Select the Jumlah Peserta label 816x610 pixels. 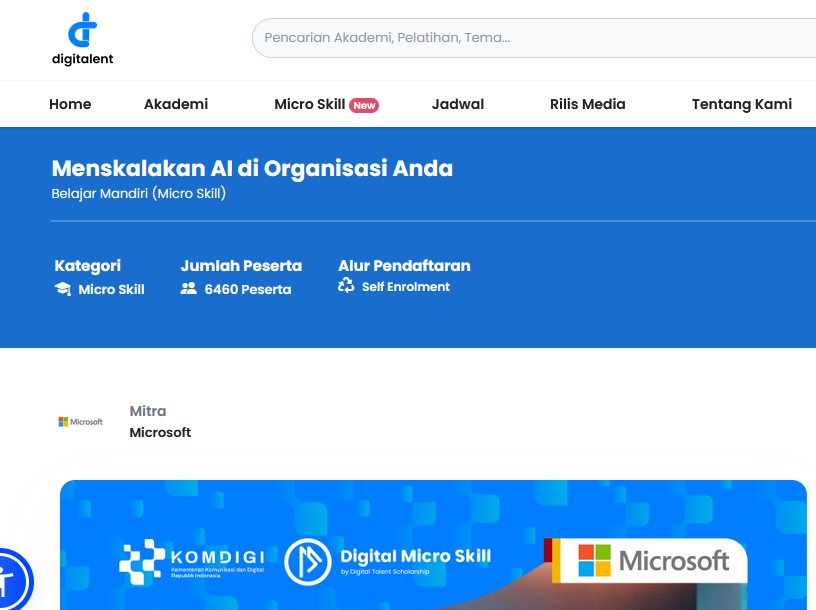(241, 266)
